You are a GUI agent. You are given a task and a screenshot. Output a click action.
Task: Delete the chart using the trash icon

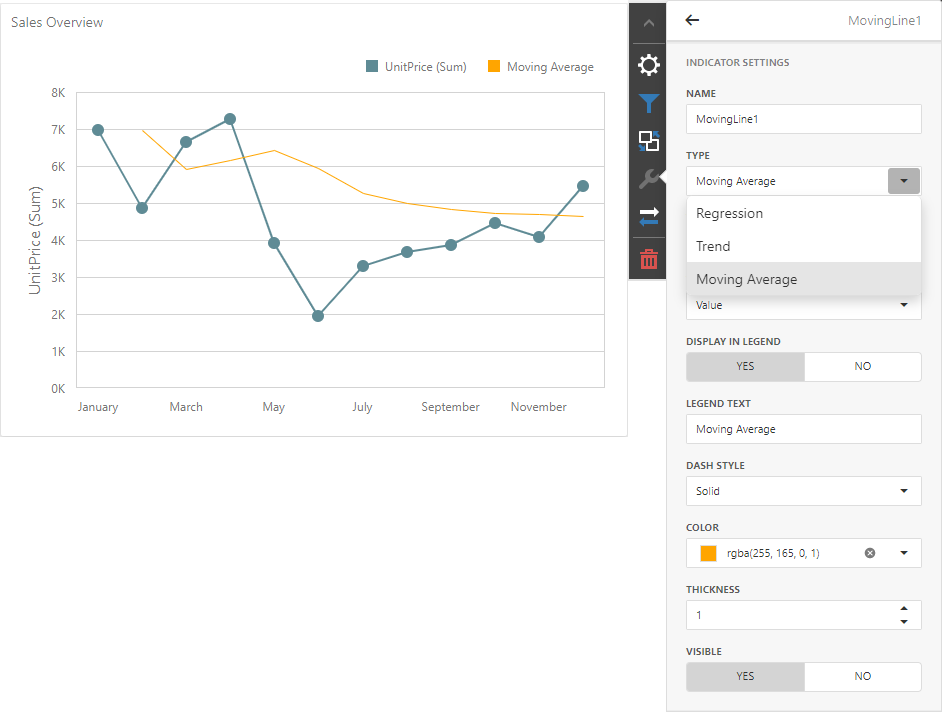coord(649,259)
